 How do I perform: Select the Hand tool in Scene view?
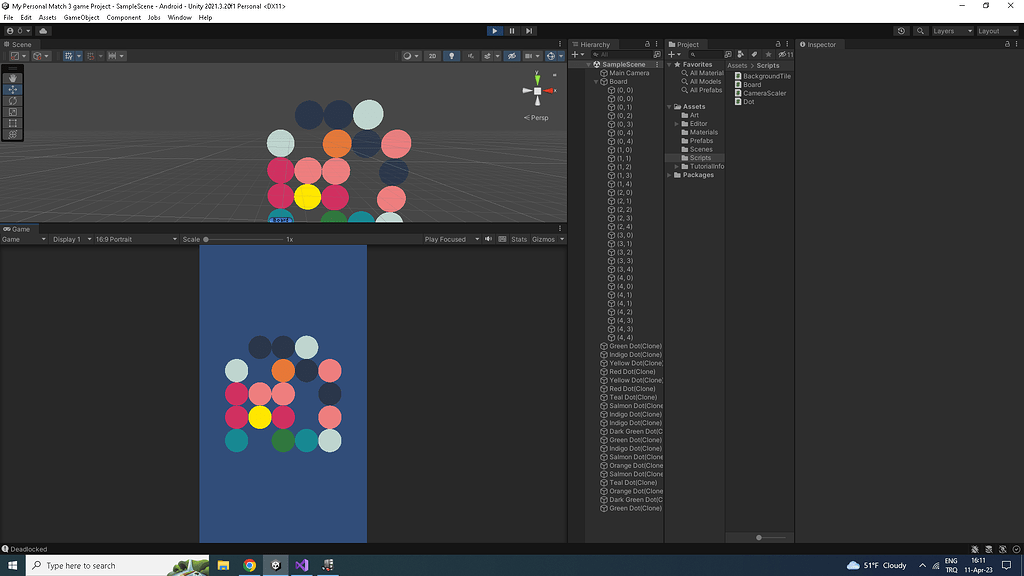13,78
